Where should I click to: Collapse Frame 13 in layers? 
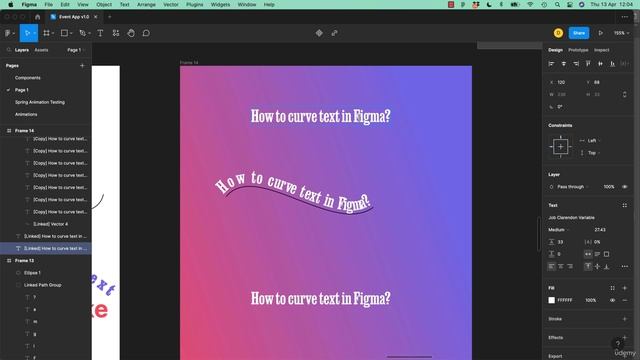tap(9, 260)
